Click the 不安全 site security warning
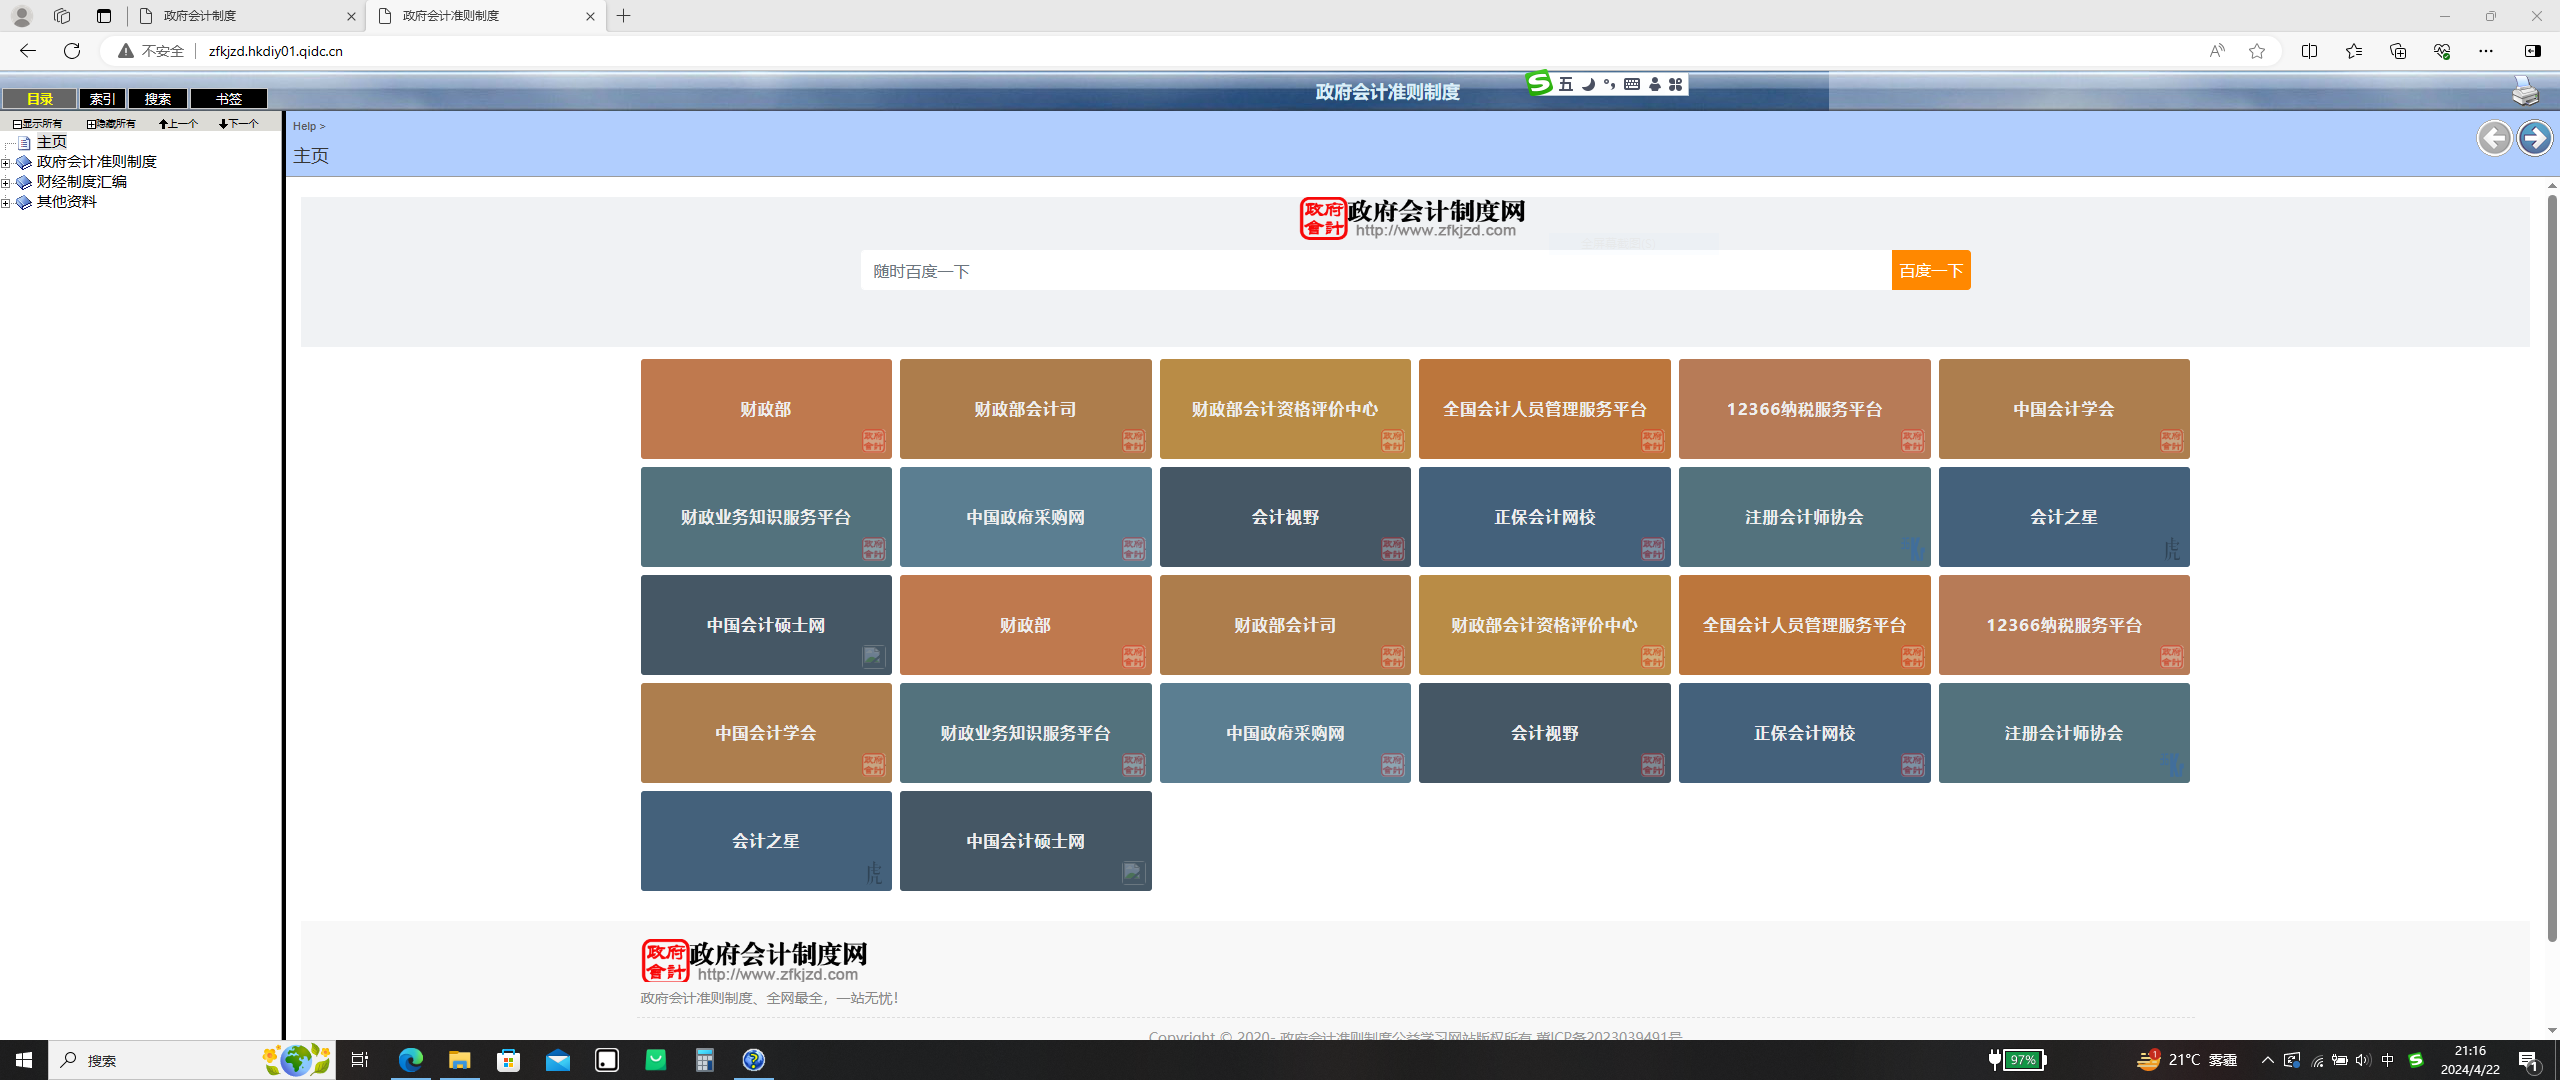2560x1080 pixels. 152,51
